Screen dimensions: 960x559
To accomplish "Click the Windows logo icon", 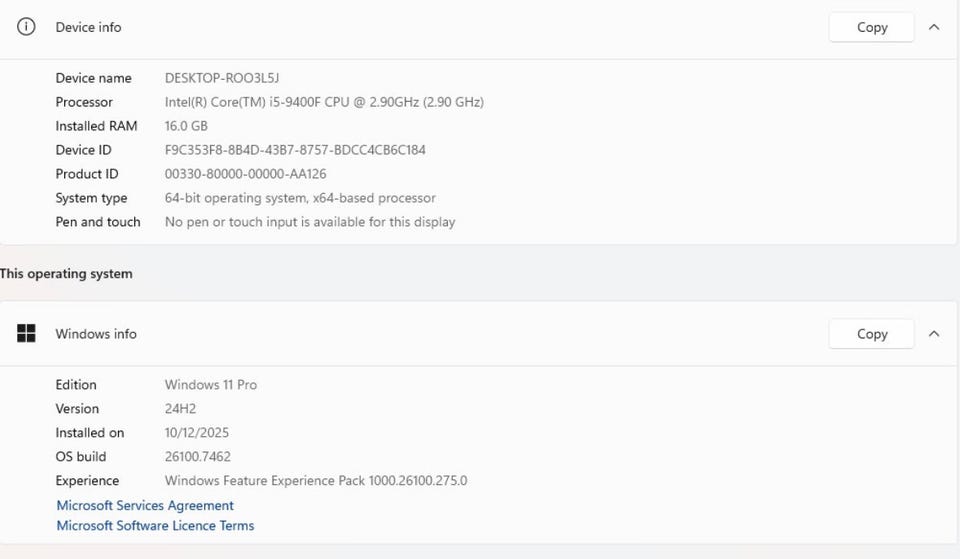I will pyautogui.click(x=26, y=334).
